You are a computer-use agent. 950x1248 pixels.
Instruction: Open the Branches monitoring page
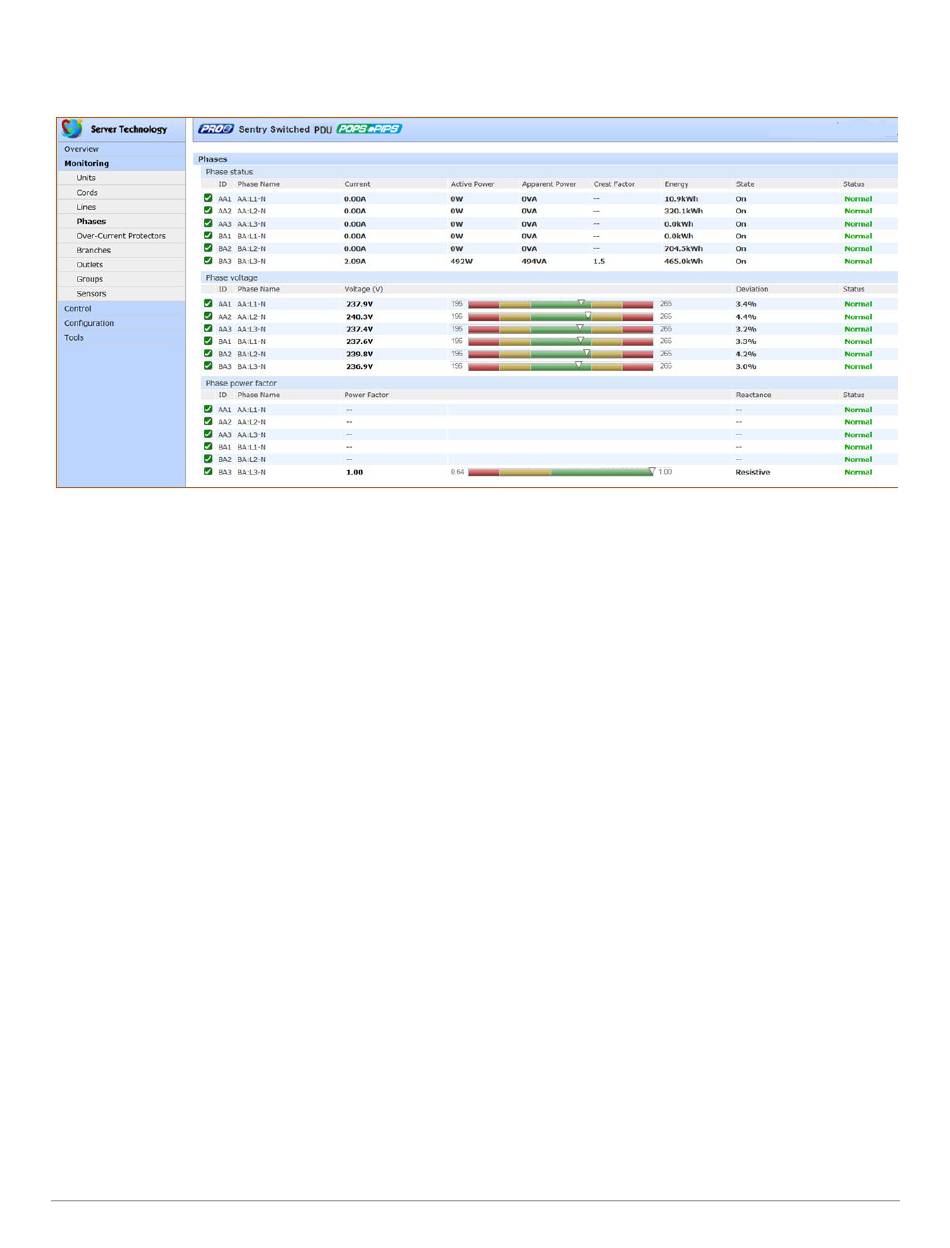click(x=94, y=250)
